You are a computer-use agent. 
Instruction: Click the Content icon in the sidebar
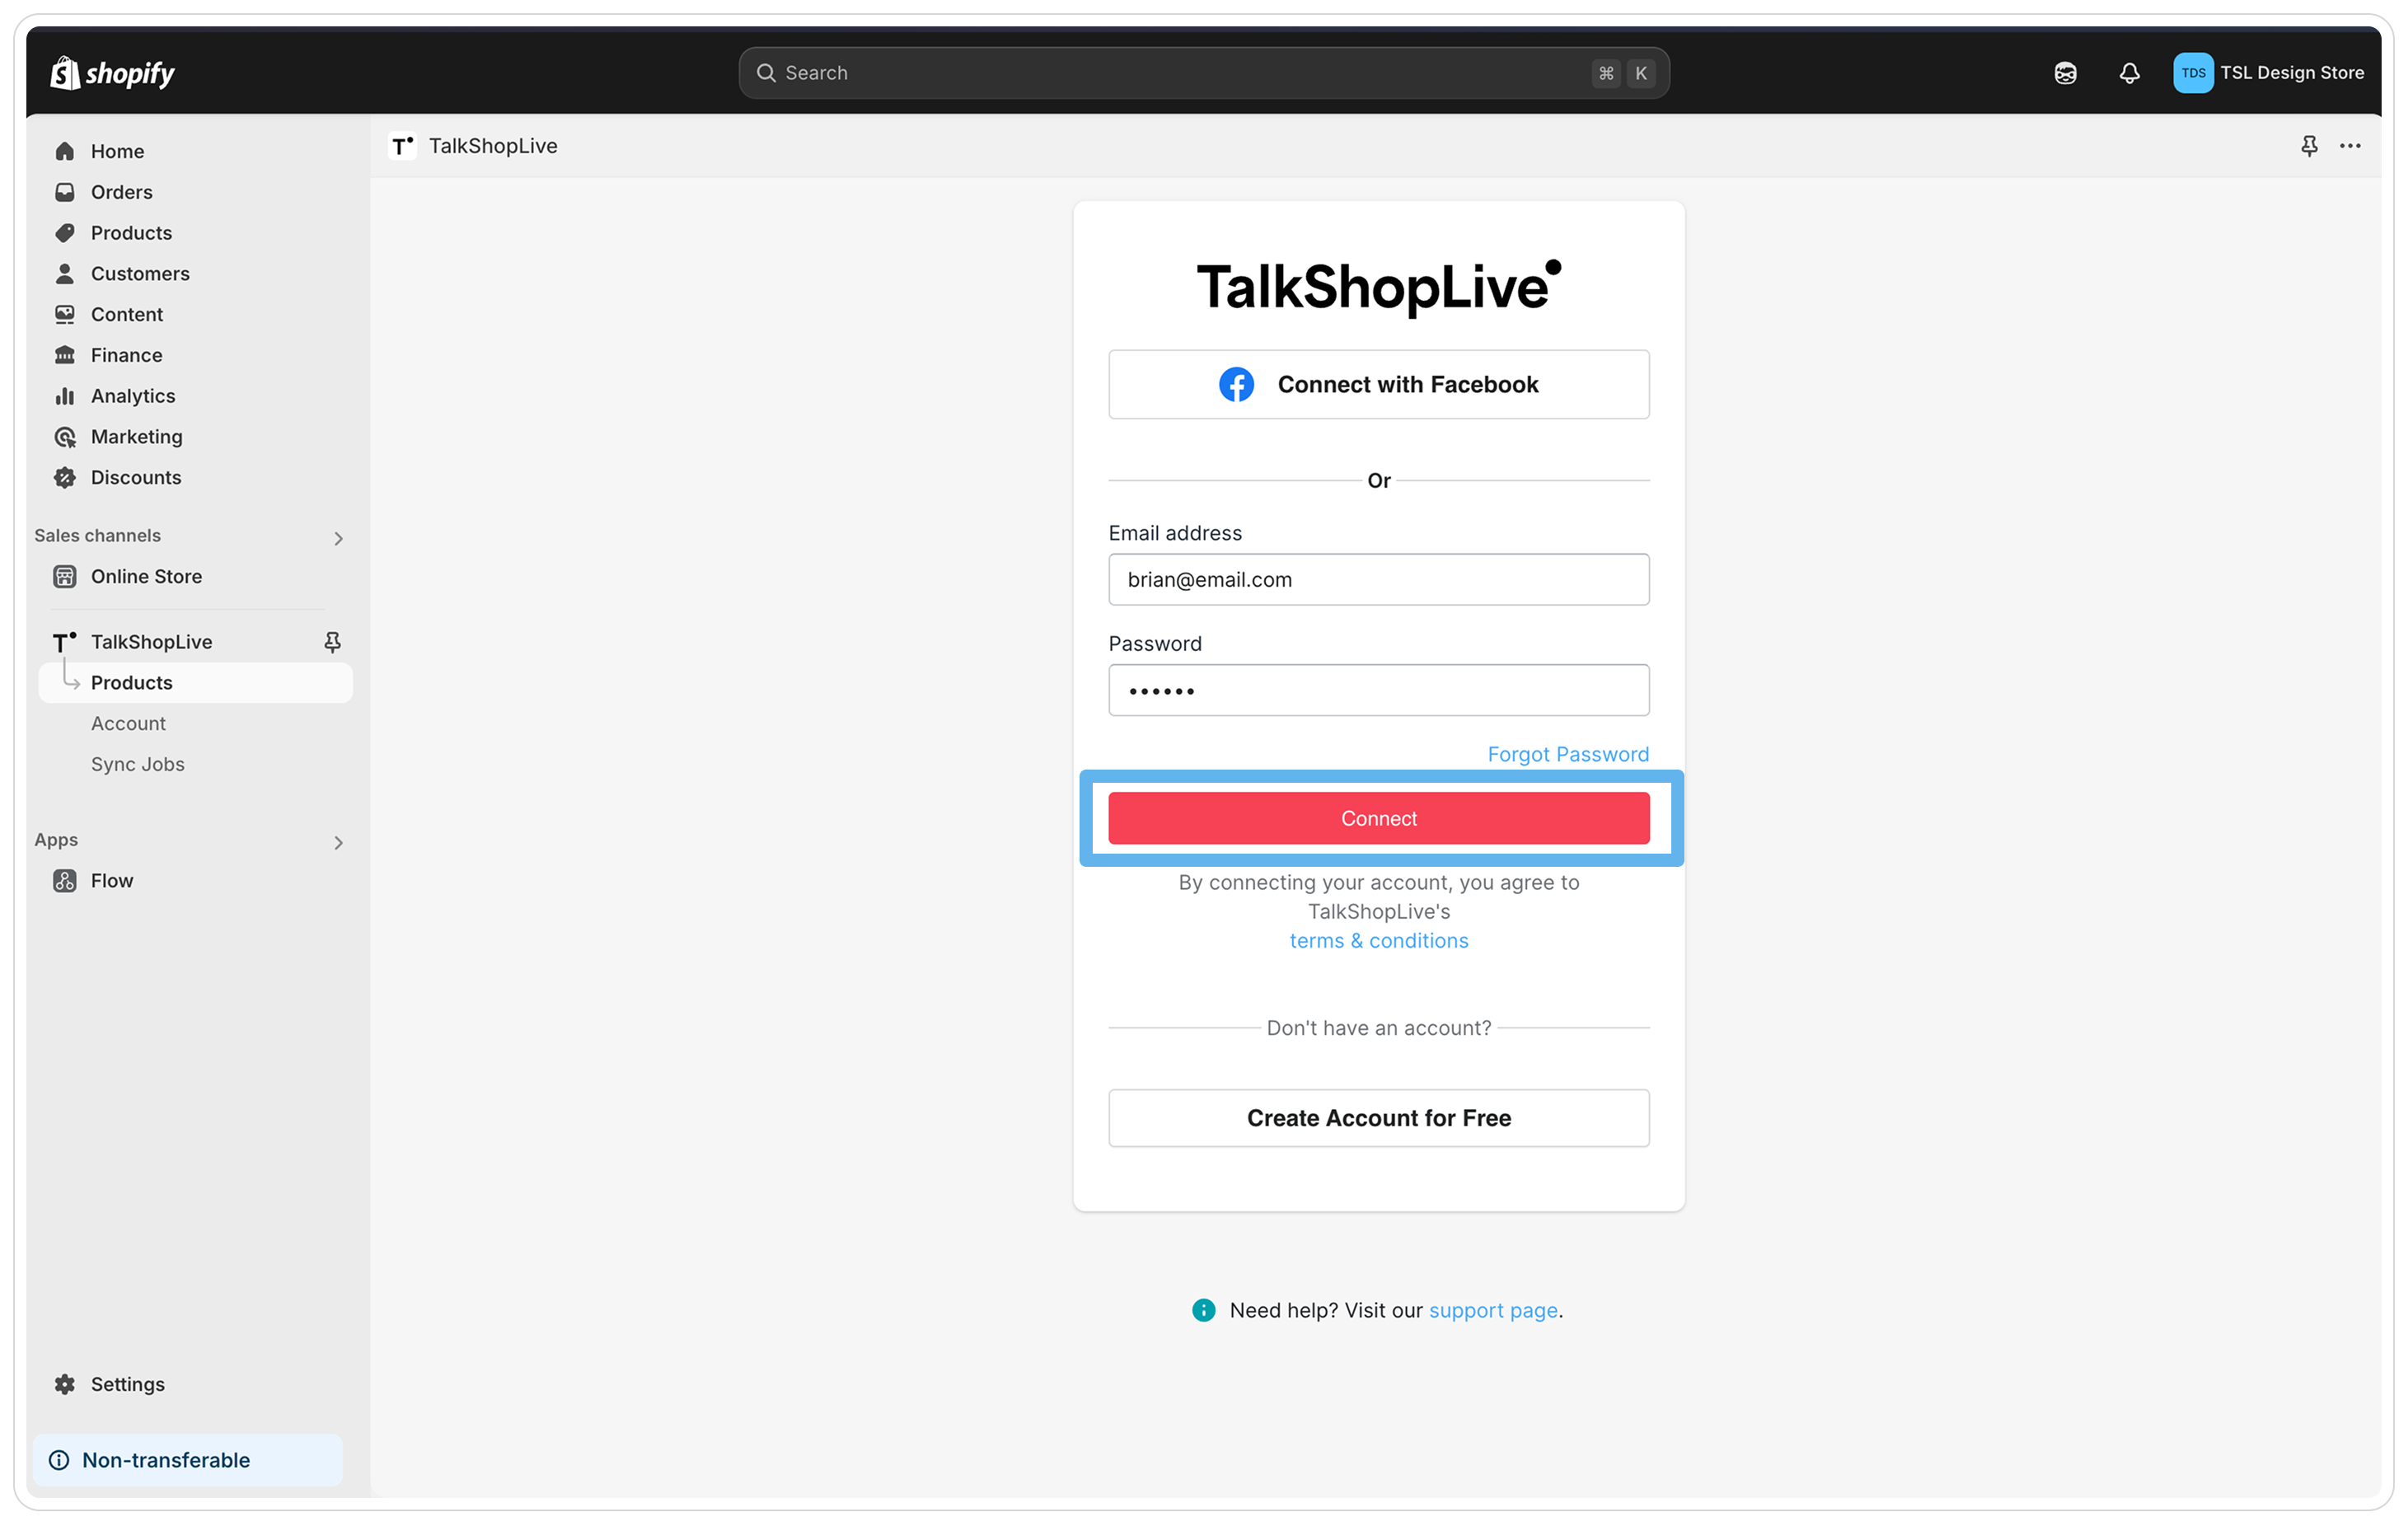pos(65,314)
